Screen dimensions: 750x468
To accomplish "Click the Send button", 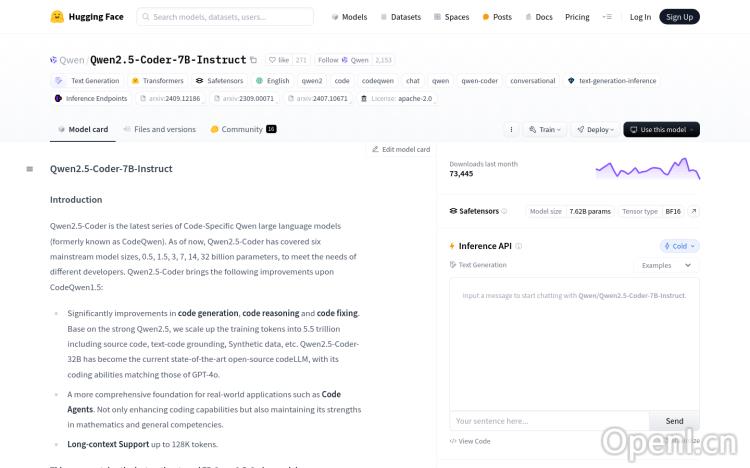I will [674, 421].
